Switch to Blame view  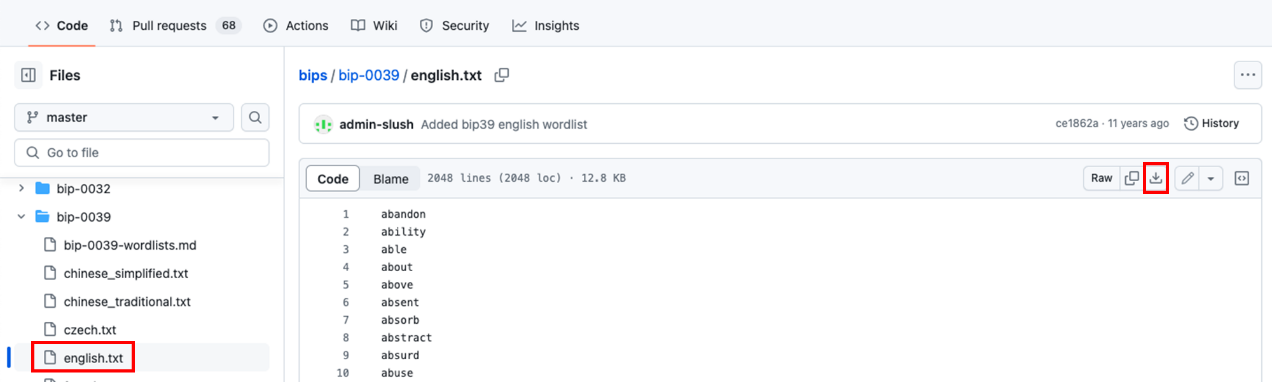pos(391,179)
